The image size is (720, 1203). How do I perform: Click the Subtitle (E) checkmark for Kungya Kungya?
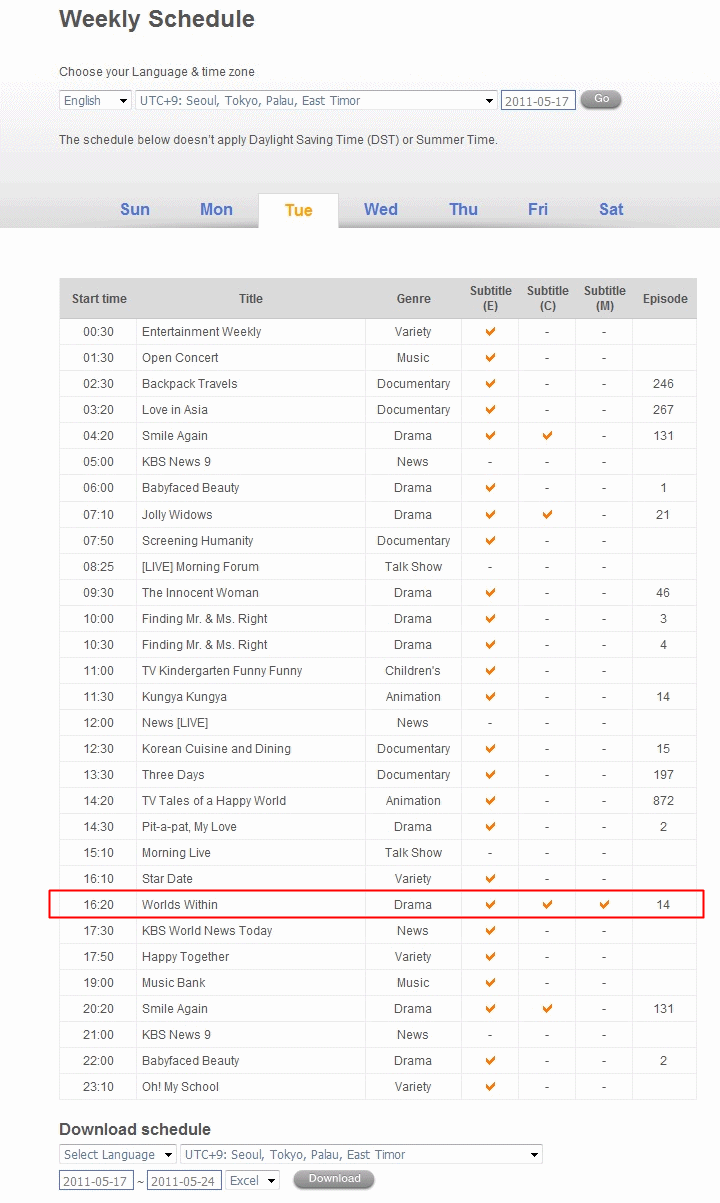pos(490,696)
